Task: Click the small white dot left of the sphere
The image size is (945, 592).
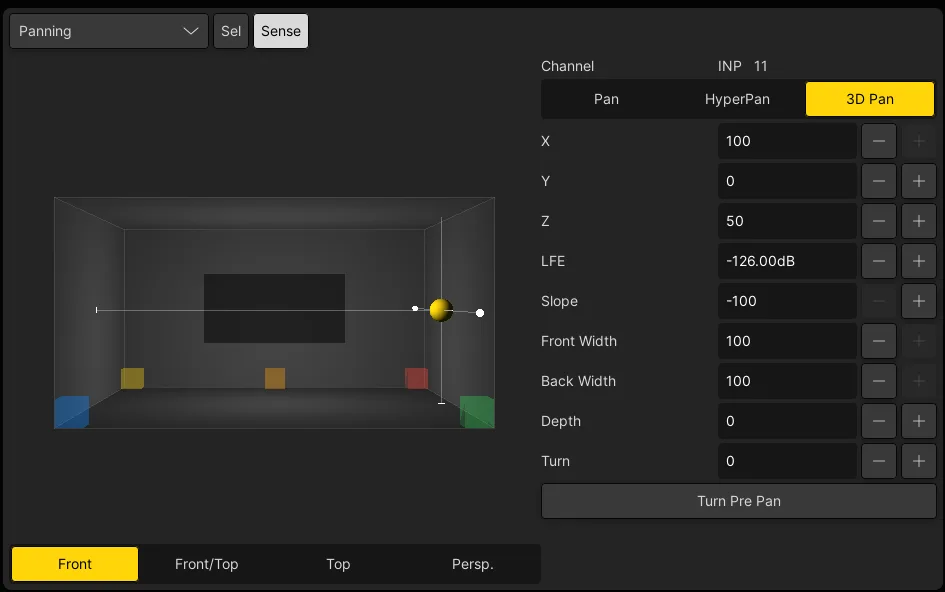Action: pos(415,308)
